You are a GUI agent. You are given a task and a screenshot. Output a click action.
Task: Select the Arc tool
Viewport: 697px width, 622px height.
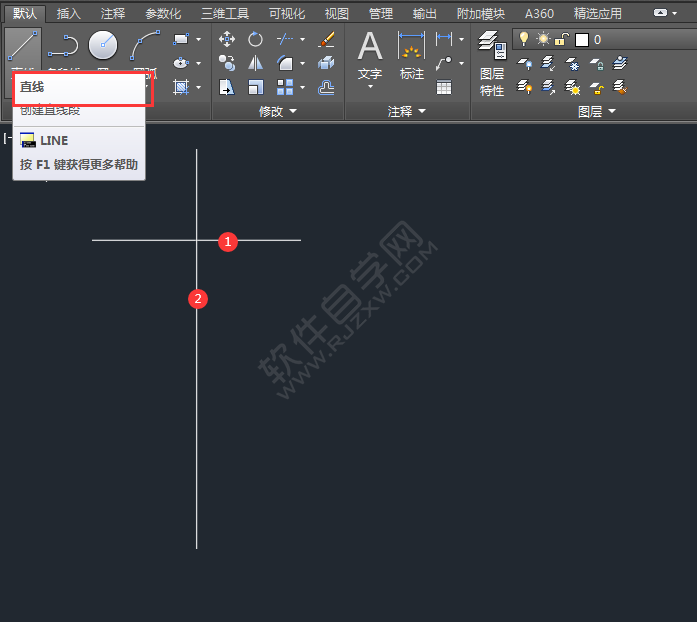tap(145, 46)
